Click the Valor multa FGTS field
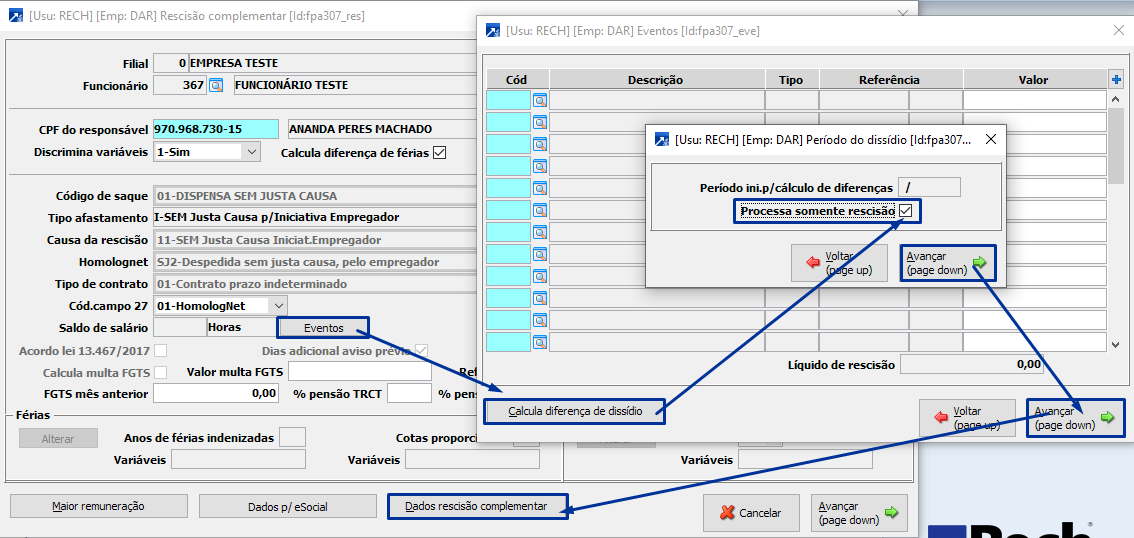 click(x=359, y=372)
